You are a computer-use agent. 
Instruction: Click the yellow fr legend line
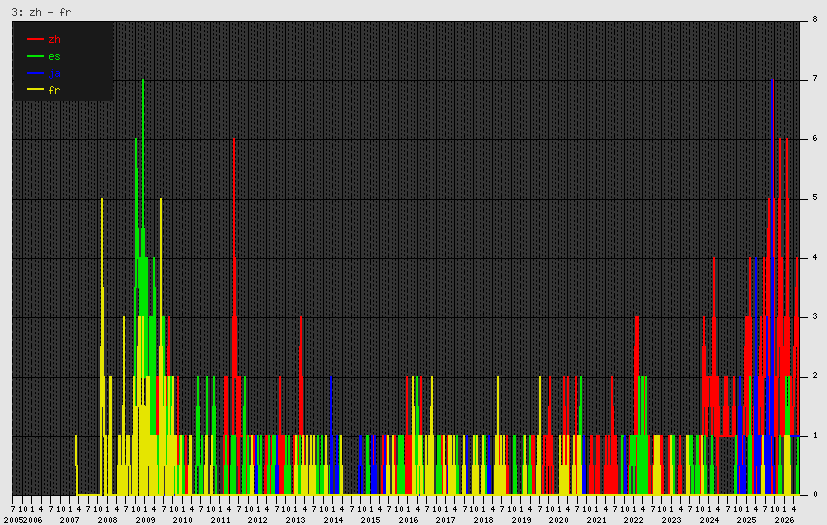[35, 90]
